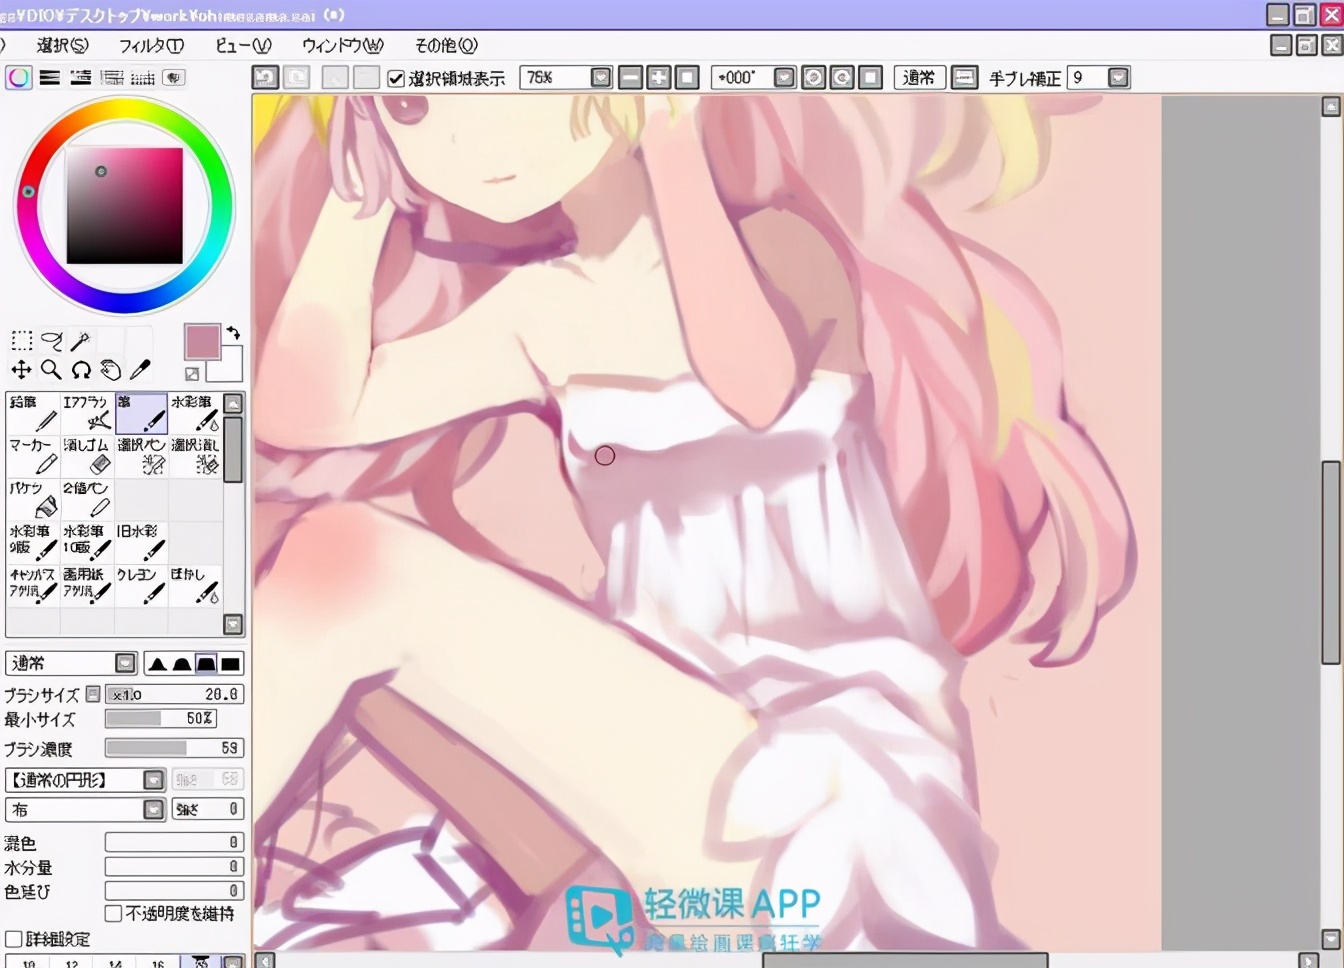1344x968 pixels.
Task: Select the flat hard brush edge shape
Action: point(231,664)
